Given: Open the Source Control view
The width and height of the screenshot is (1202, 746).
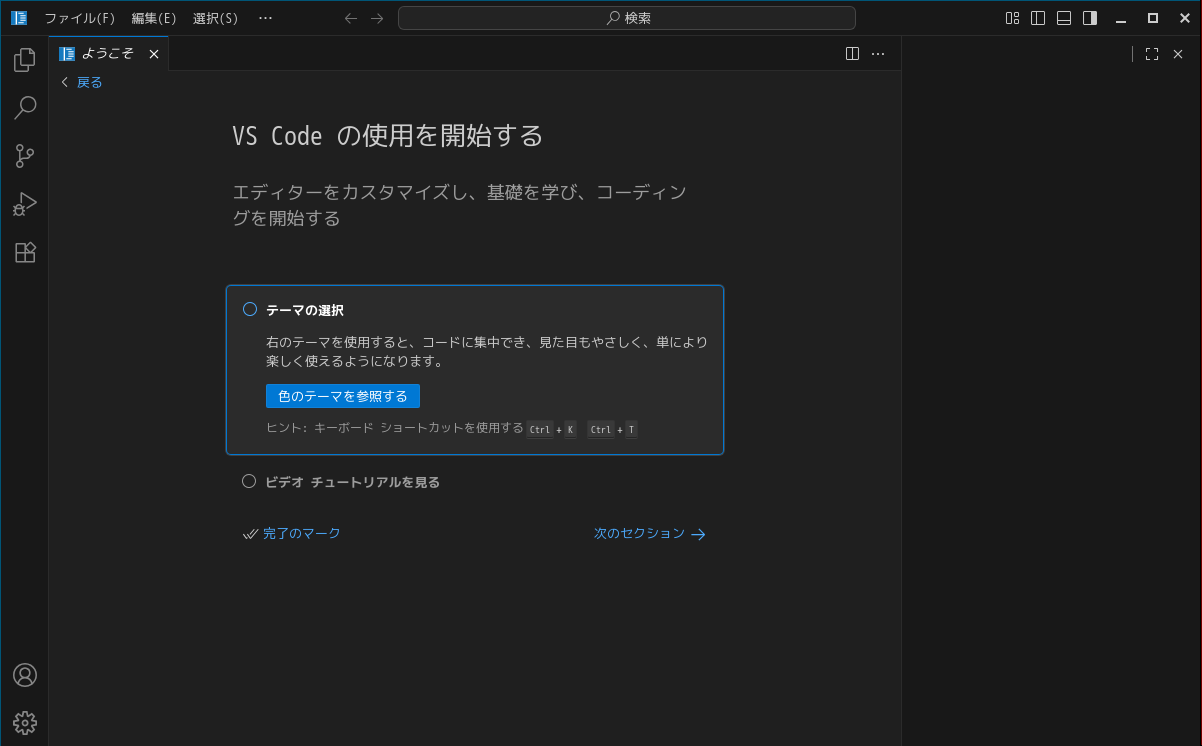Looking at the screenshot, I should (25, 156).
